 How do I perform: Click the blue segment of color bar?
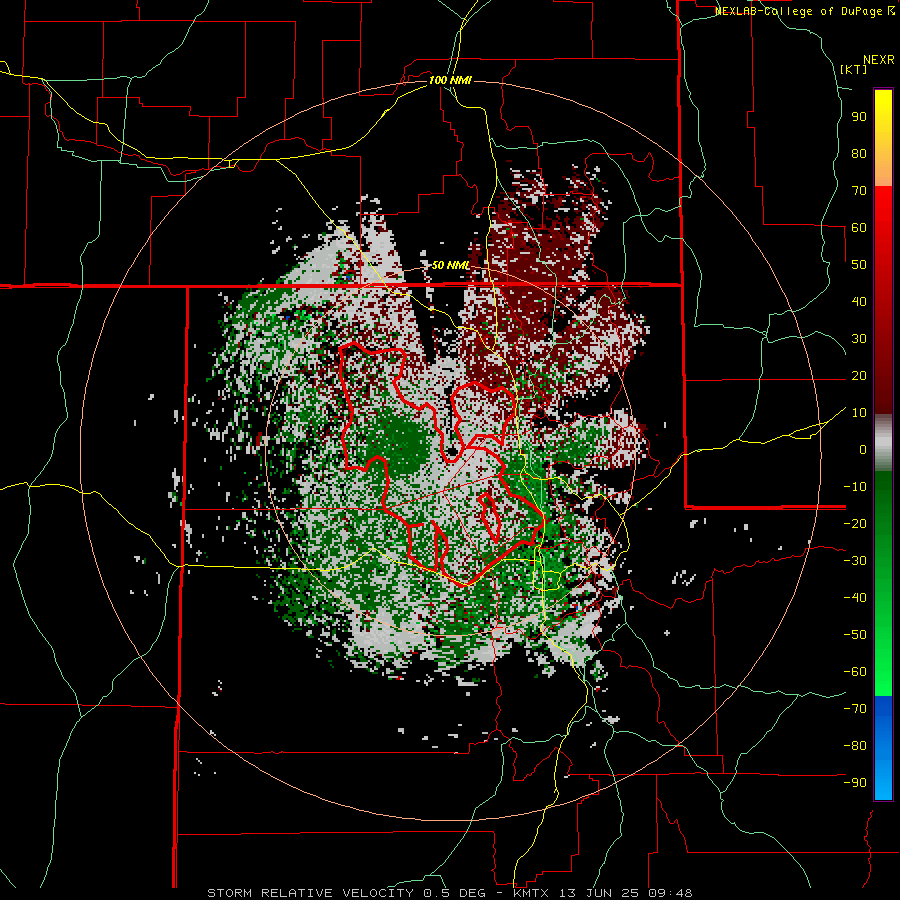point(883,747)
